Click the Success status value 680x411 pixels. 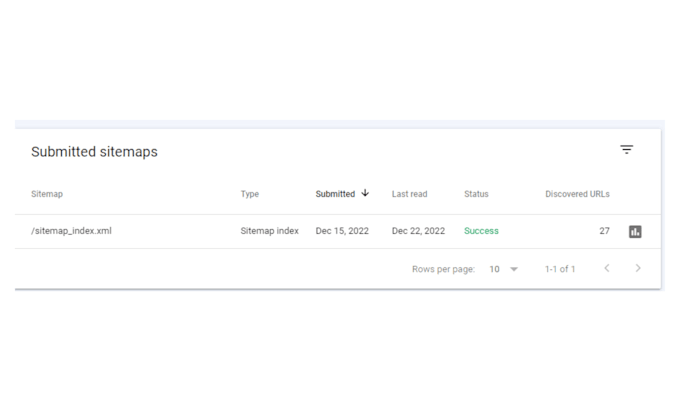(x=481, y=231)
